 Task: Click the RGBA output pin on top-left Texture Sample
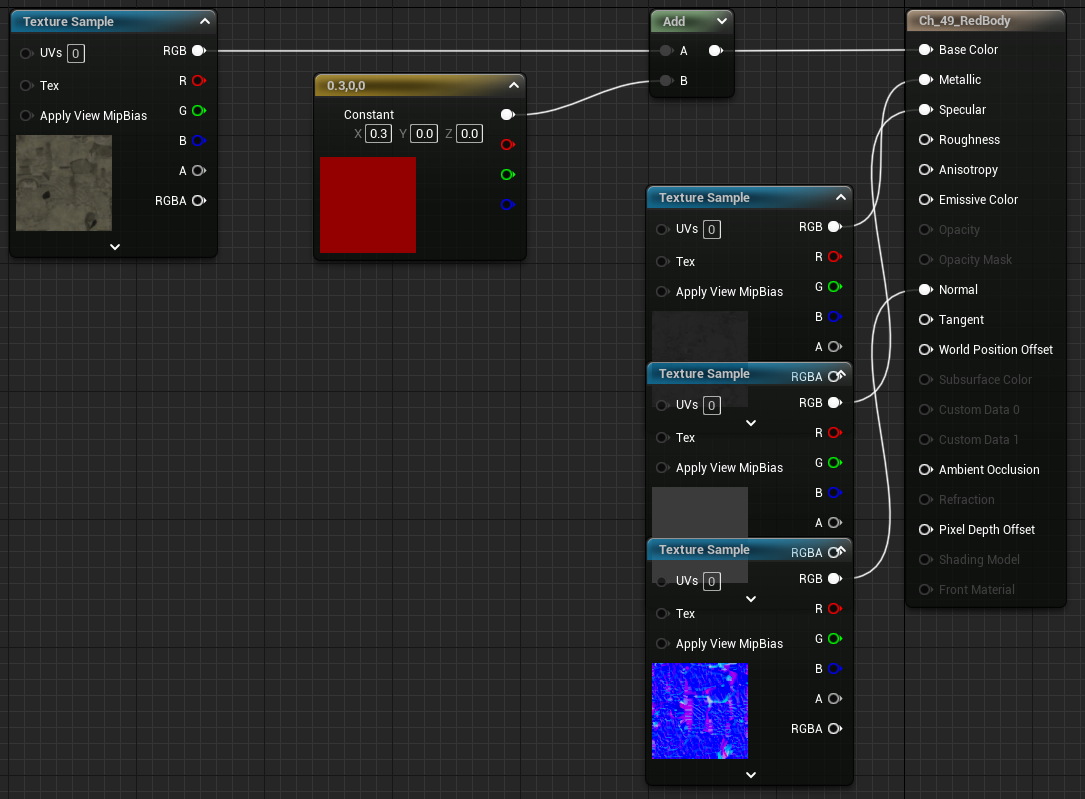point(199,201)
